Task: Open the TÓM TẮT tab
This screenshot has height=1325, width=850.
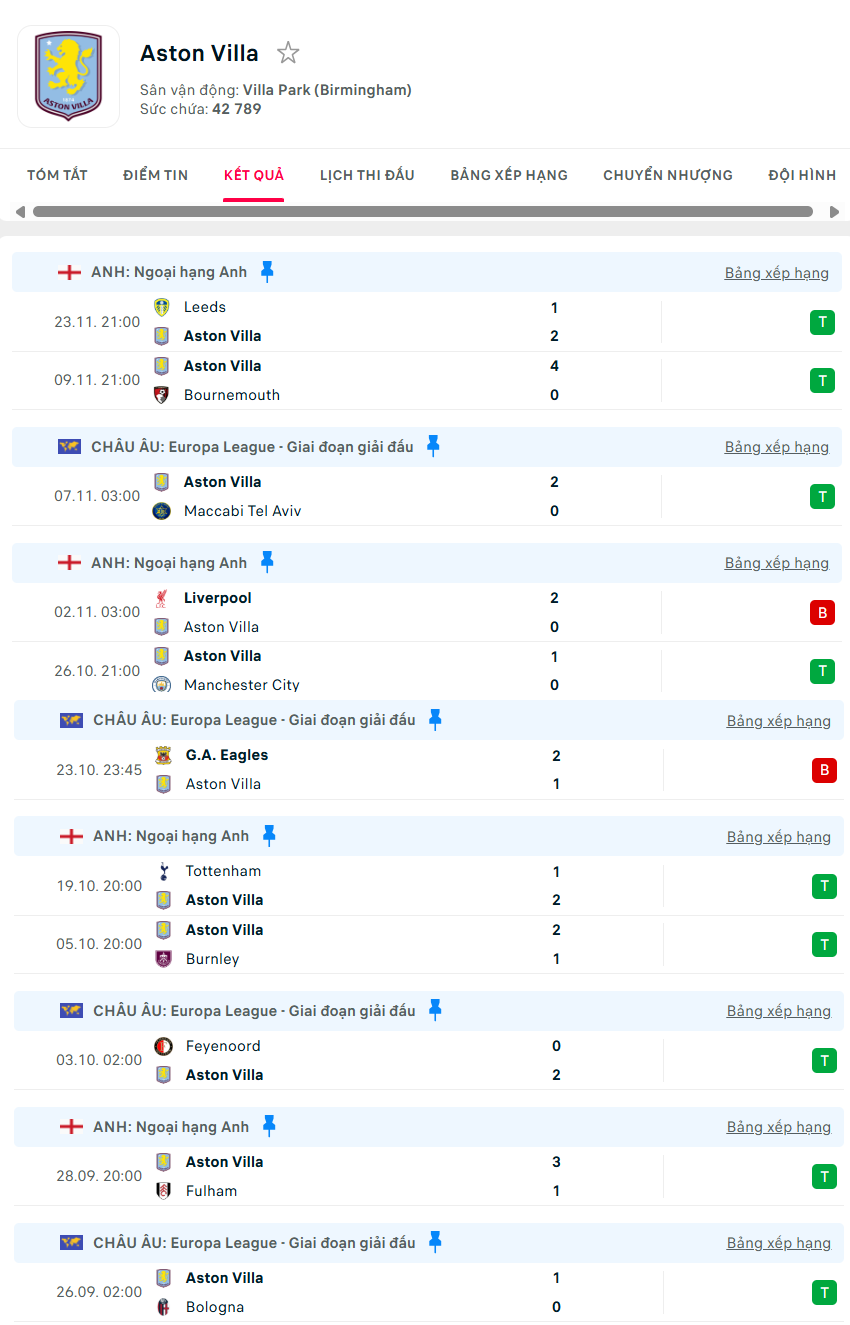Action: 57,175
